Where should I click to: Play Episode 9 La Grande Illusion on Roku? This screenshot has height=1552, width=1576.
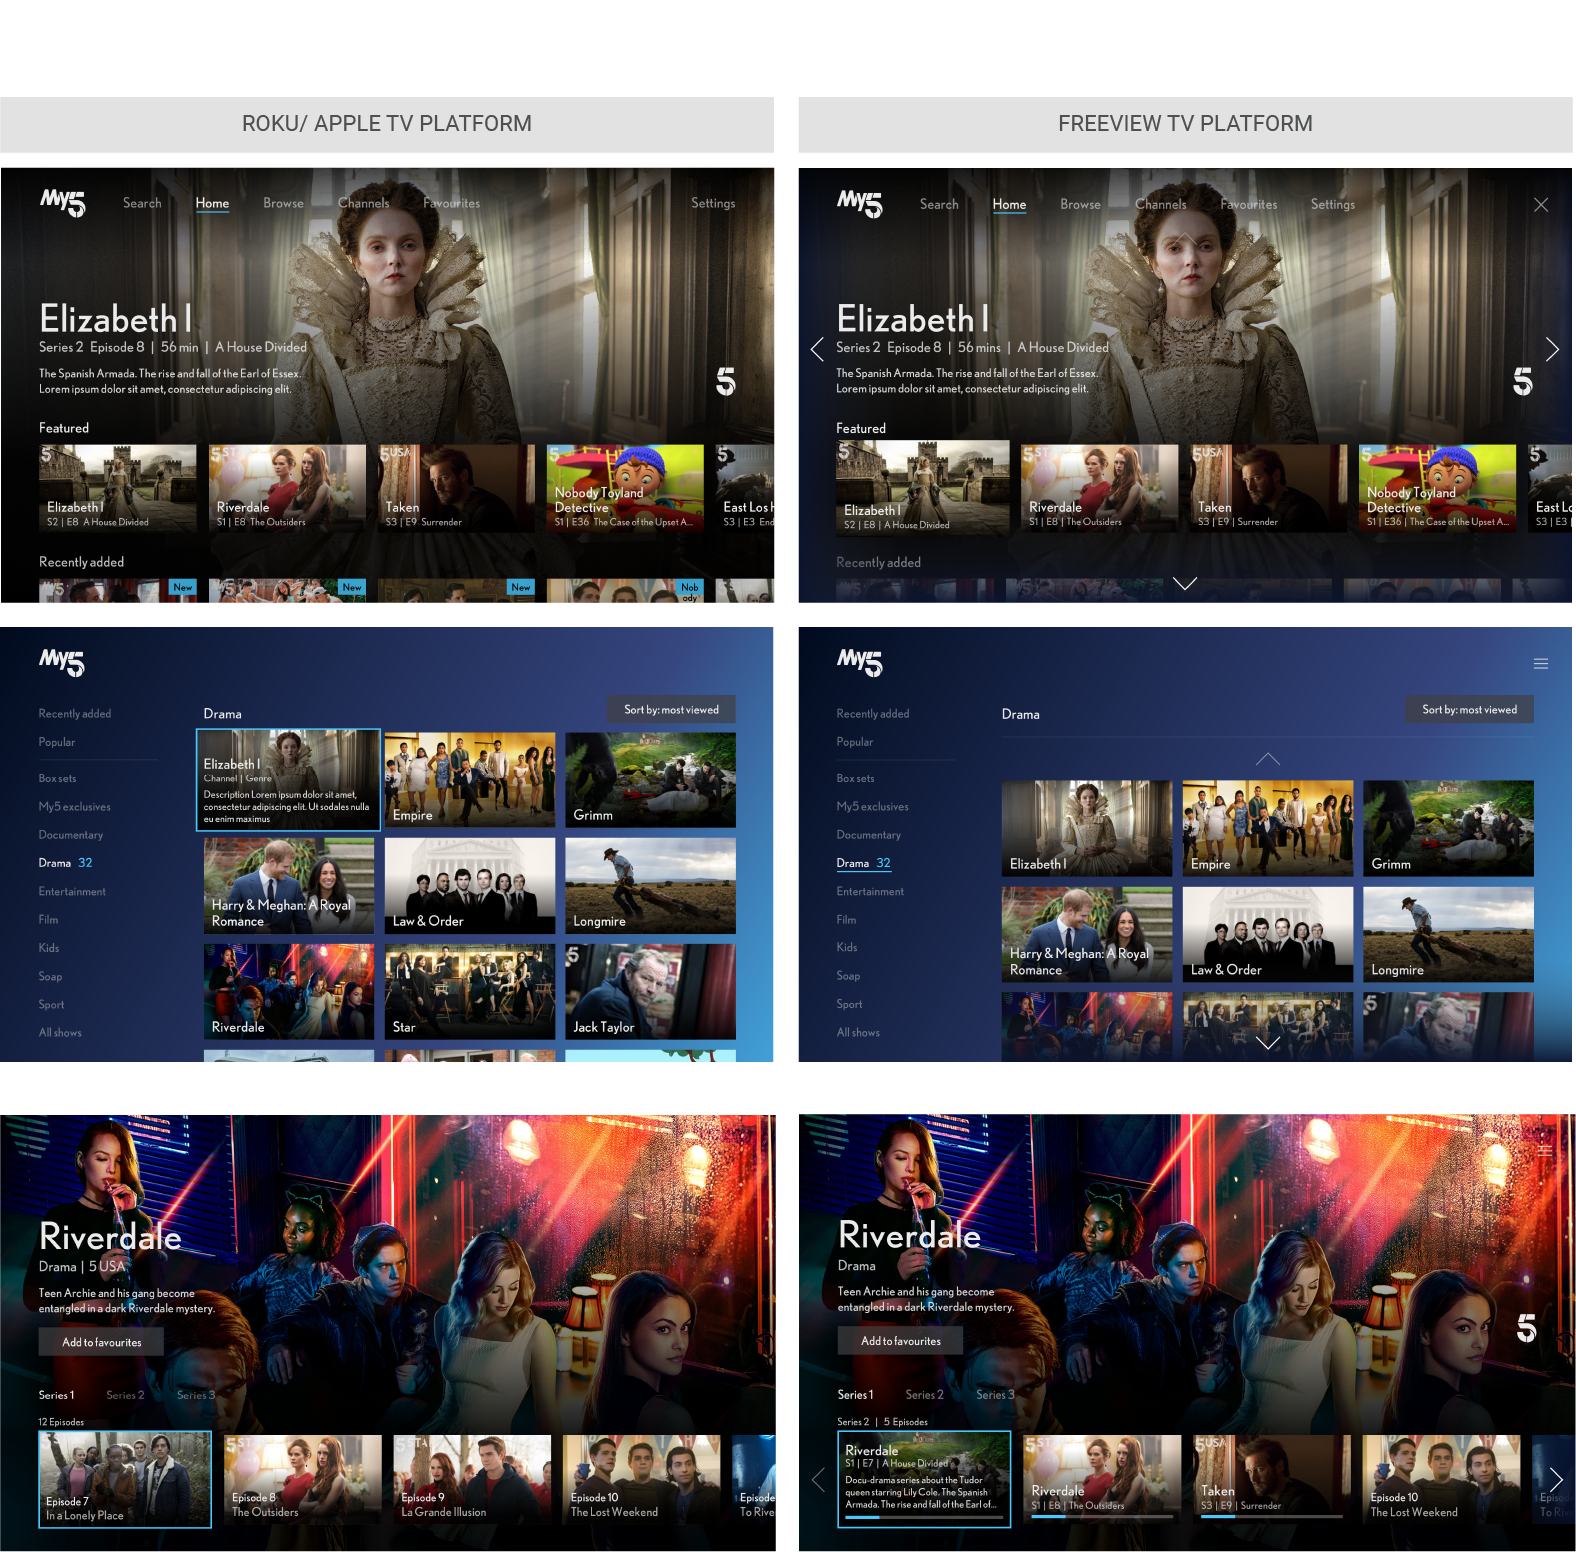point(472,1479)
